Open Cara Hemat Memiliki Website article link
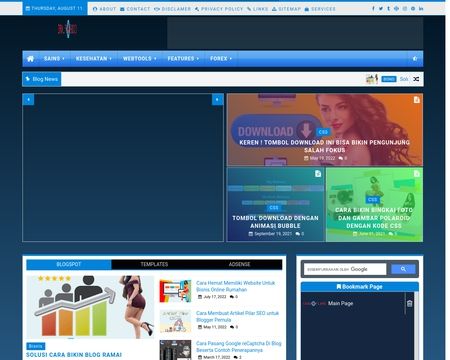 pyautogui.click(x=236, y=286)
